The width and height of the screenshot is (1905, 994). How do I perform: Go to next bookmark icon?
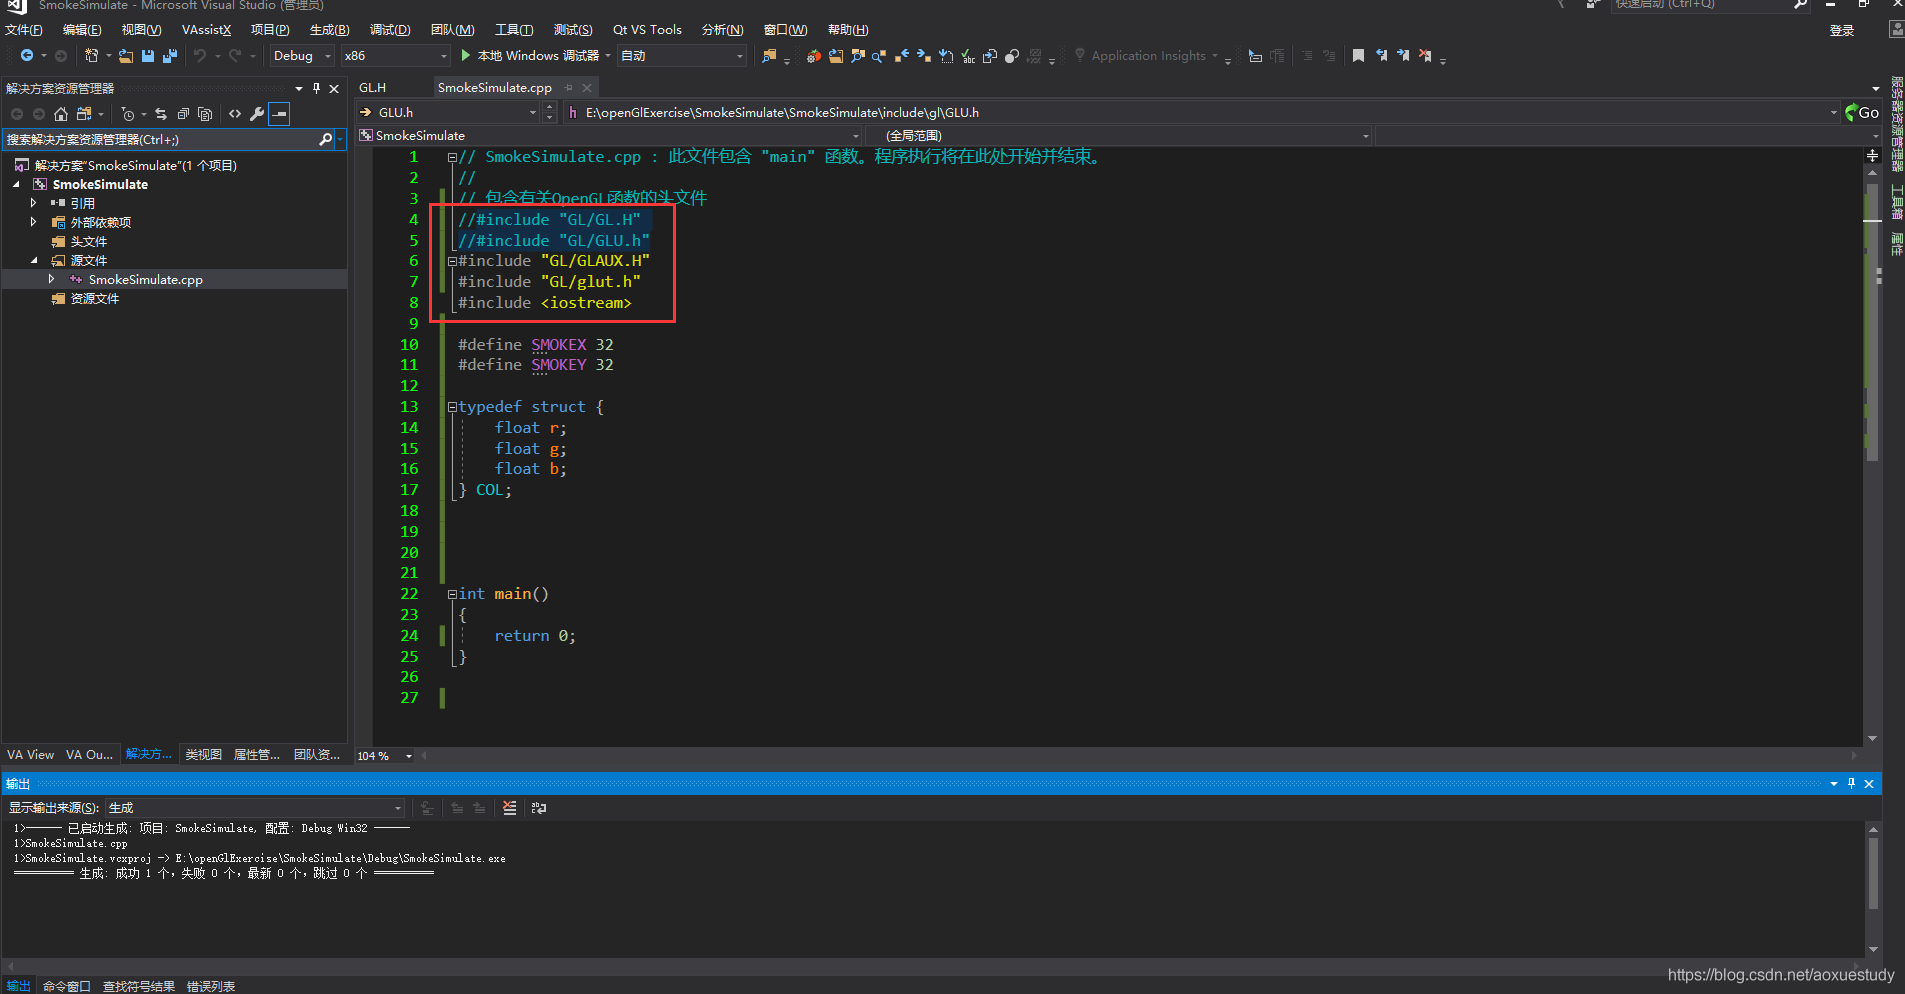click(x=1403, y=56)
